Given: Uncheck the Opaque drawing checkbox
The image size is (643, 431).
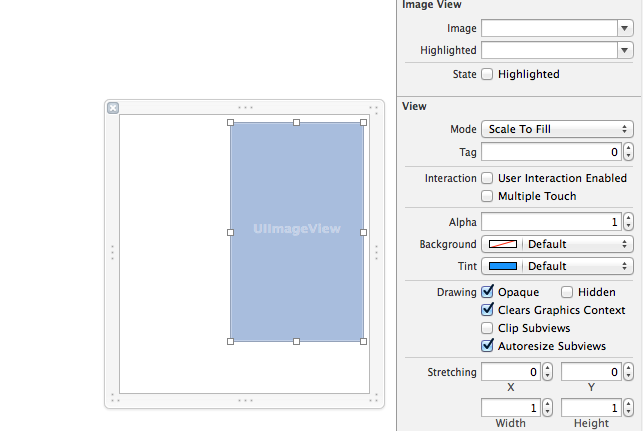Looking at the screenshot, I should coord(487,292).
